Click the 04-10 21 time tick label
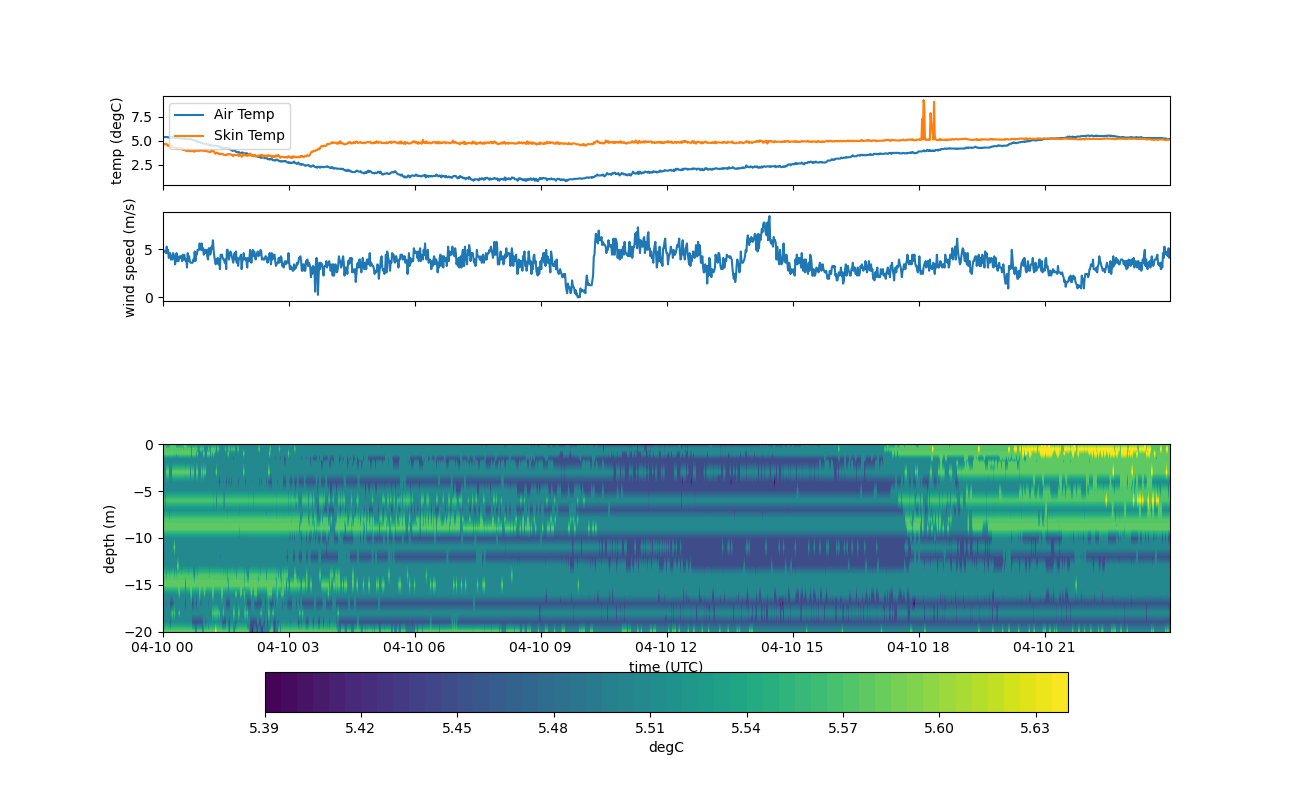The width and height of the screenshot is (1300, 800). pyautogui.click(x=1045, y=648)
